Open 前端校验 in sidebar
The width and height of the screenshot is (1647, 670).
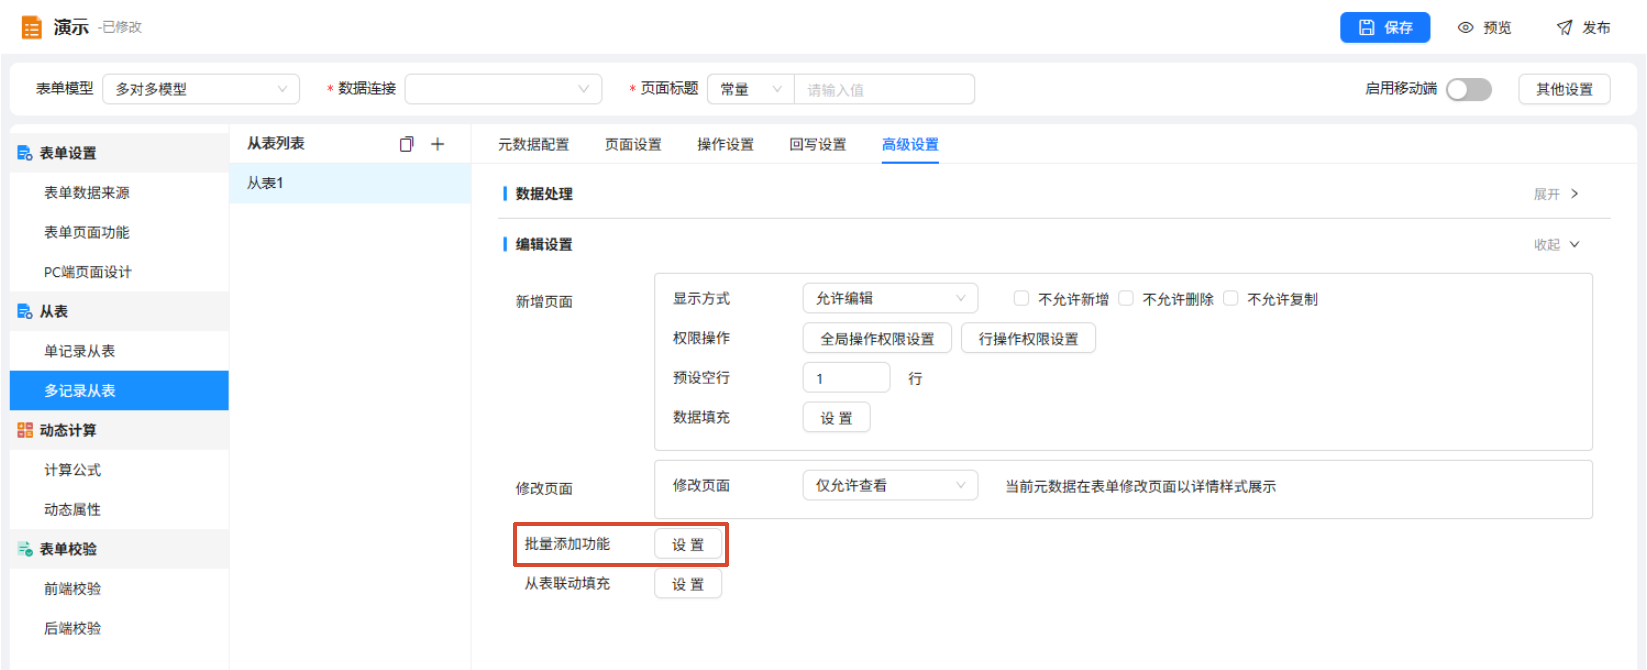click(x=119, y=589)
